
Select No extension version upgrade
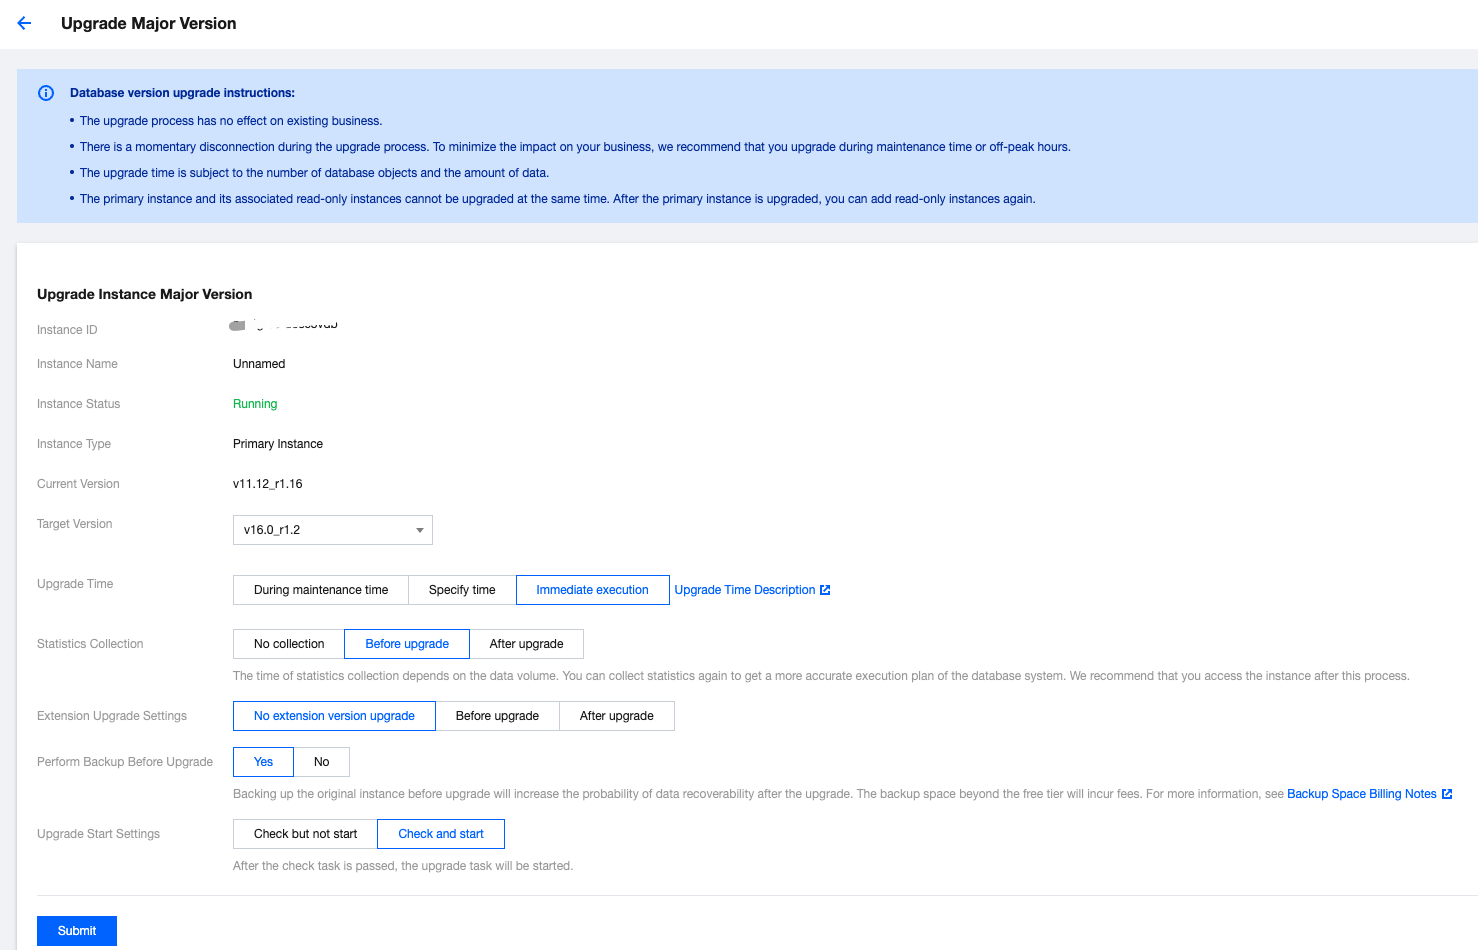coord(334,716)
